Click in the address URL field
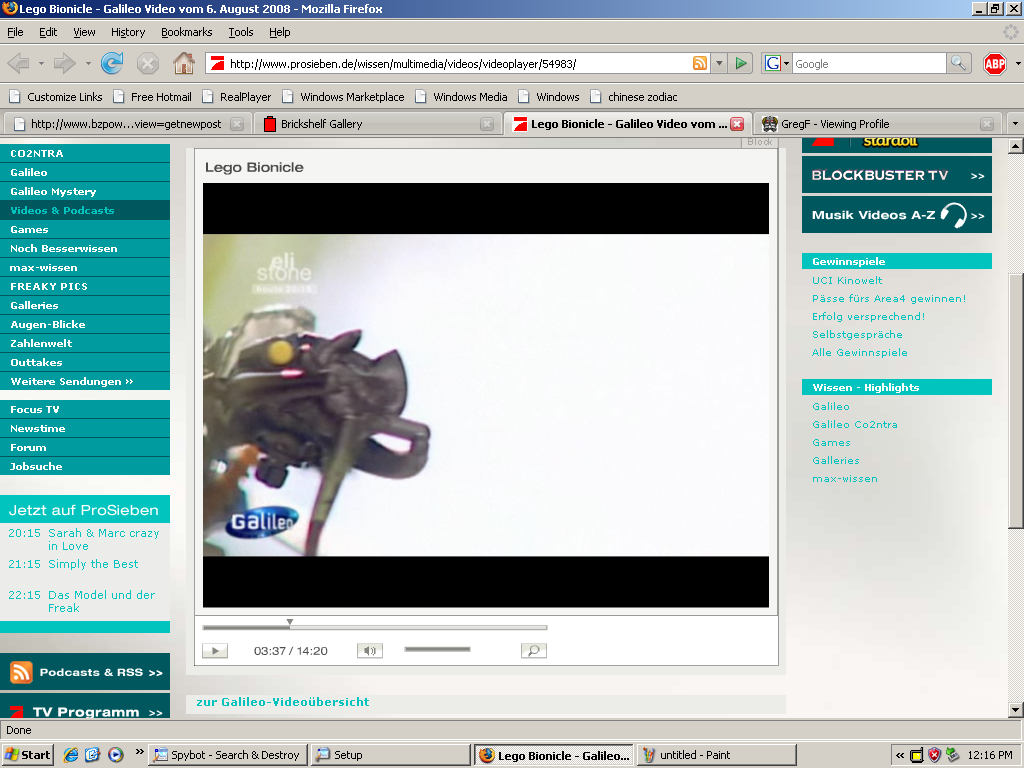Screen dimensions: 1024x768 pyautogui.click(x=457, y=63)
